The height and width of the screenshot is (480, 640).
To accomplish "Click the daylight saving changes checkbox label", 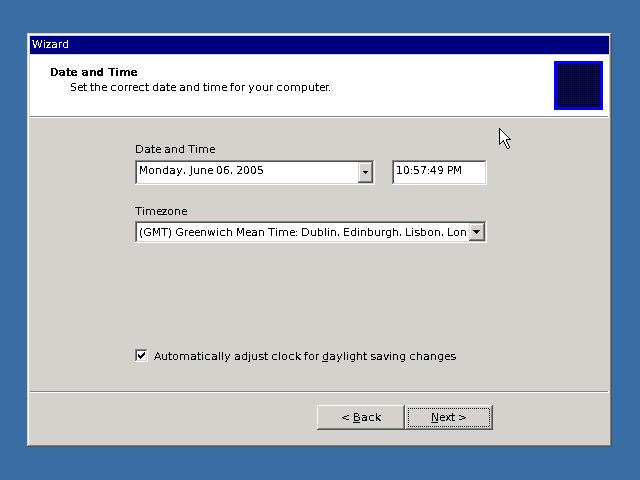I will coord(304,356).
